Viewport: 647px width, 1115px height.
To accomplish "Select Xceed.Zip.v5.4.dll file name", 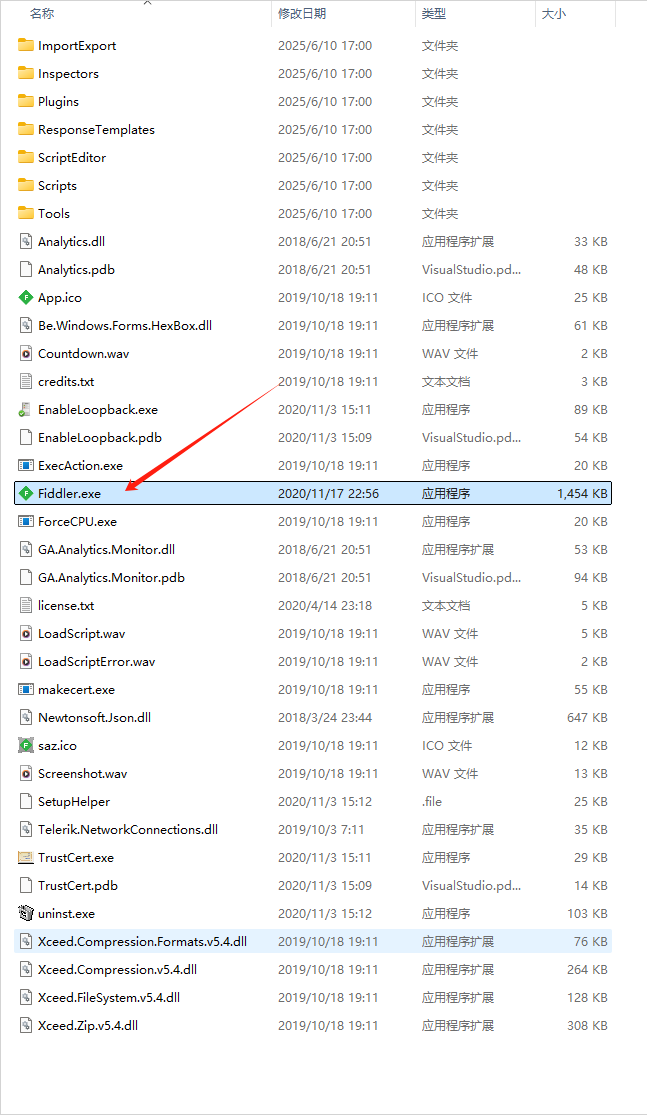I will [88, 1025].
